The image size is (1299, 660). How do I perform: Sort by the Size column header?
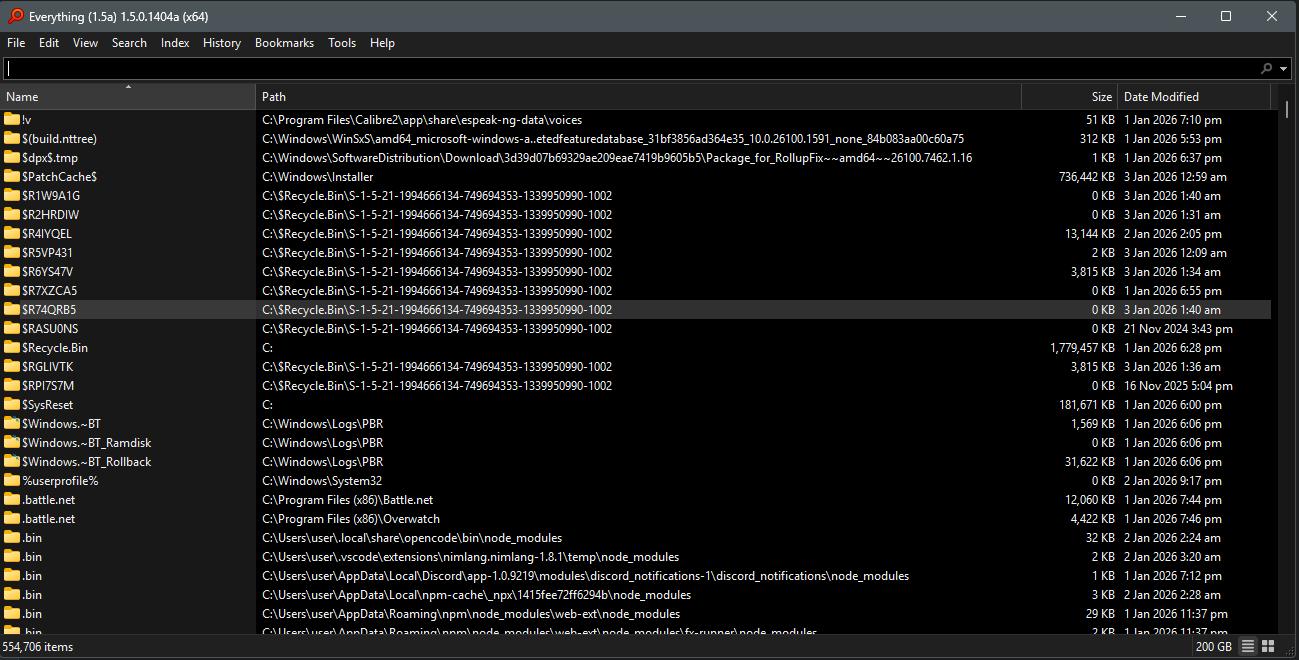(1070, 97)
